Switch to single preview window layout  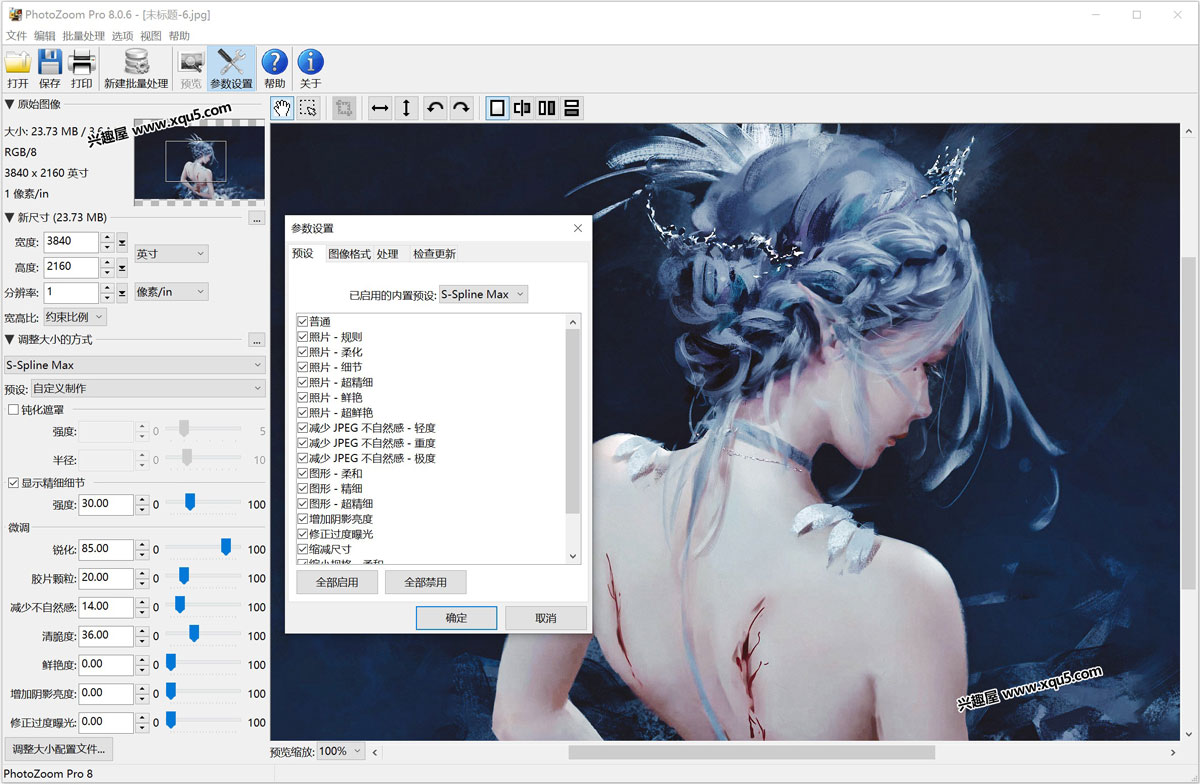[x=497, y=108]
